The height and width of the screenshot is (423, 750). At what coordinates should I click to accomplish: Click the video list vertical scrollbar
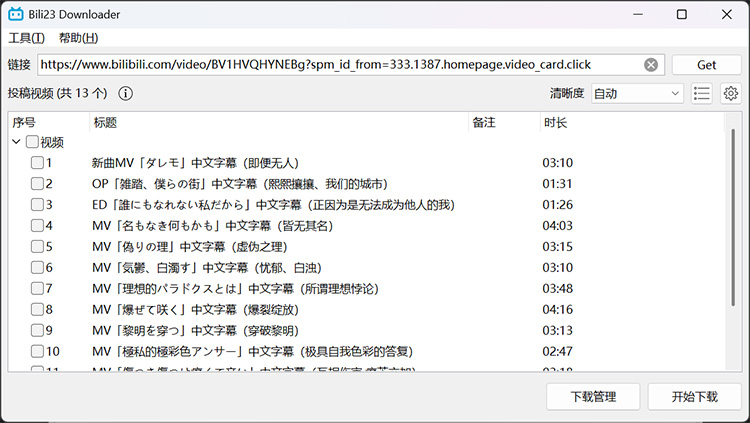point(733,218)
